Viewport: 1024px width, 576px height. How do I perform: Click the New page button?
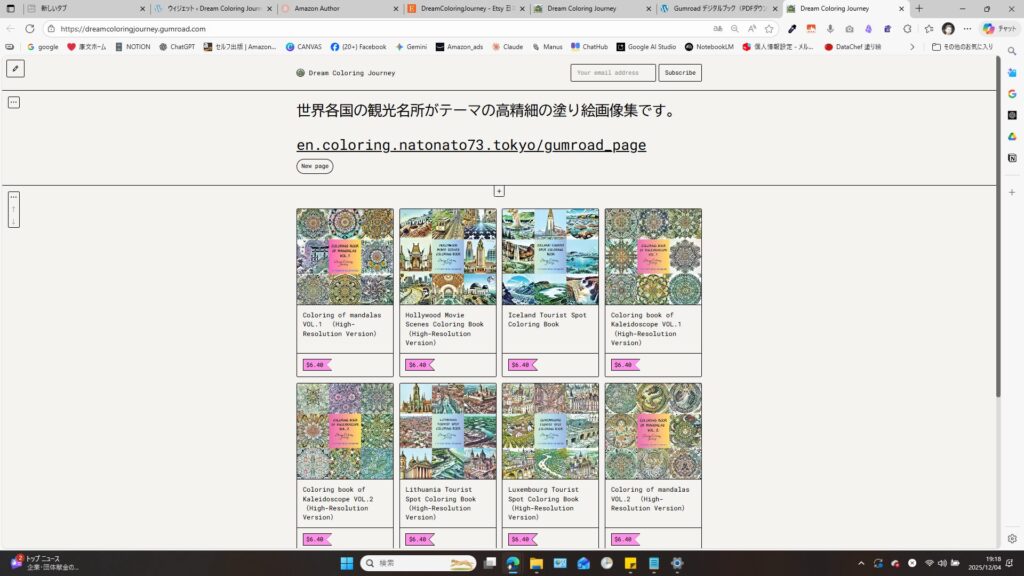click(x=314, y=166)
